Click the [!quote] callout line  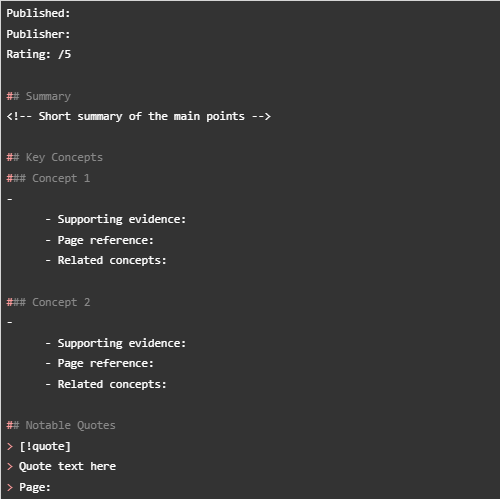point(39,446)
